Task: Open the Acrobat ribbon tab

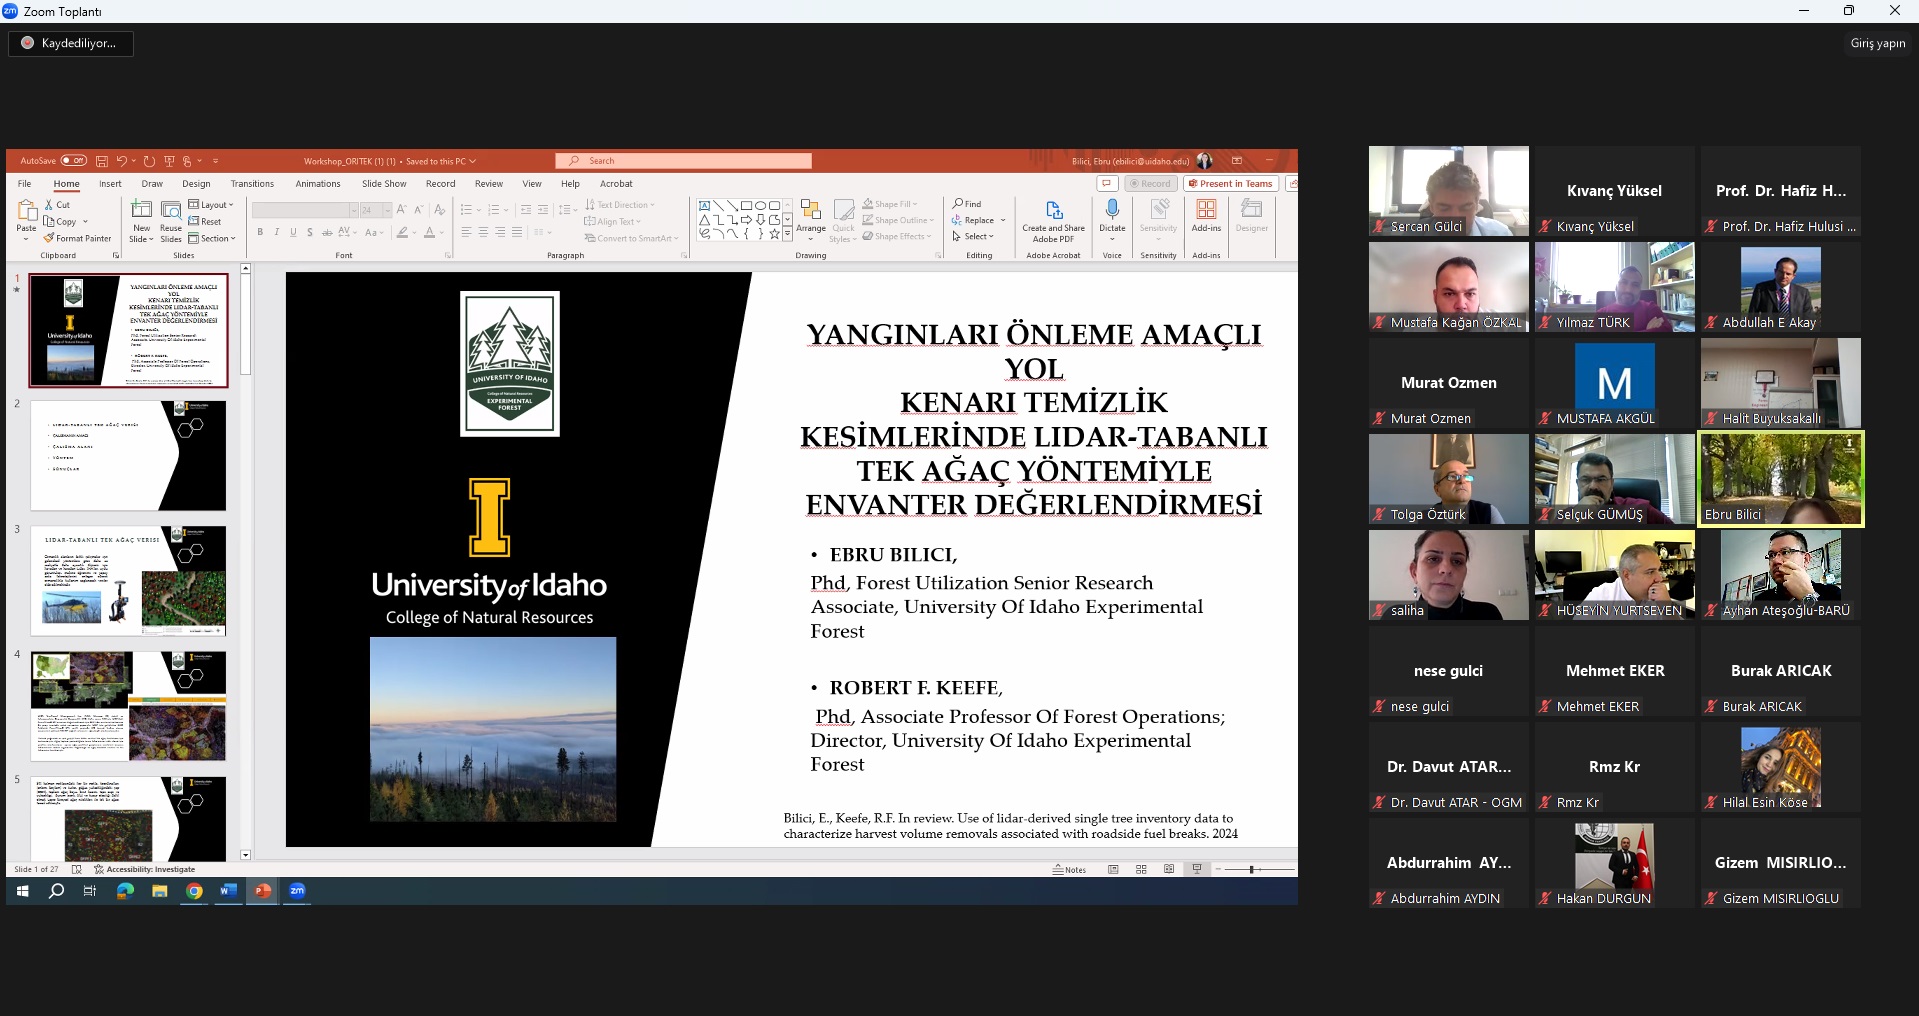Action: (616, 184)
